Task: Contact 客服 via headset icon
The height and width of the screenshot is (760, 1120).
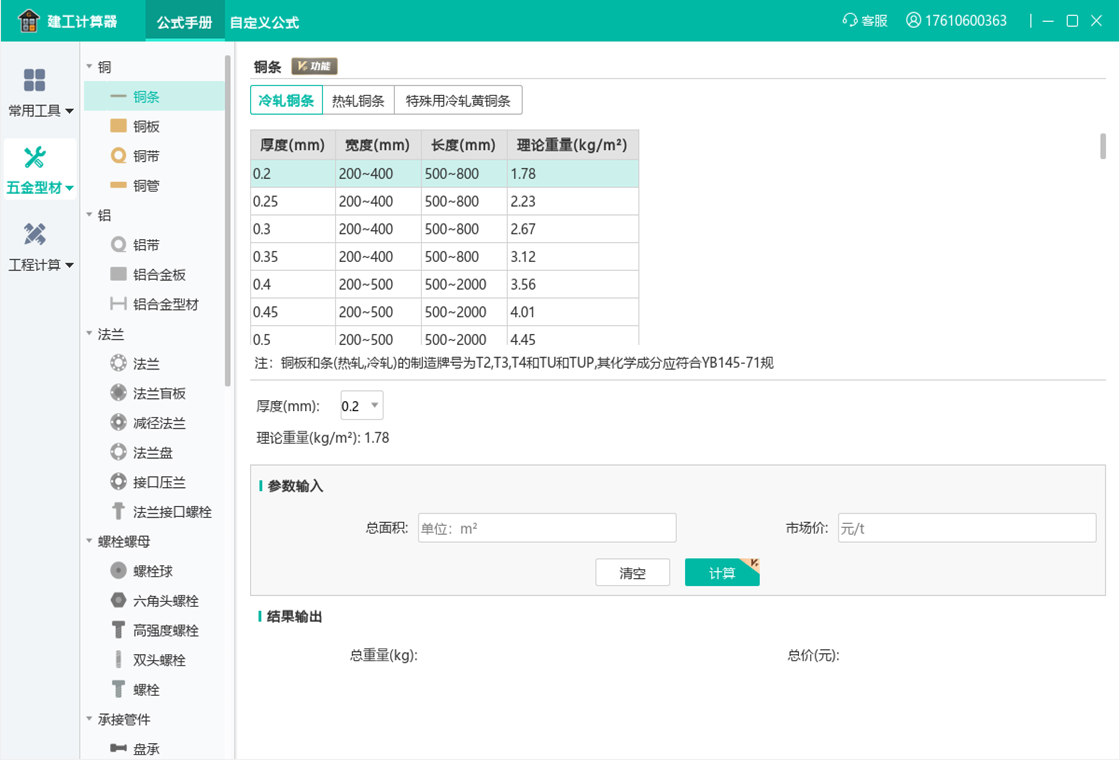Action: coord(850,20)
